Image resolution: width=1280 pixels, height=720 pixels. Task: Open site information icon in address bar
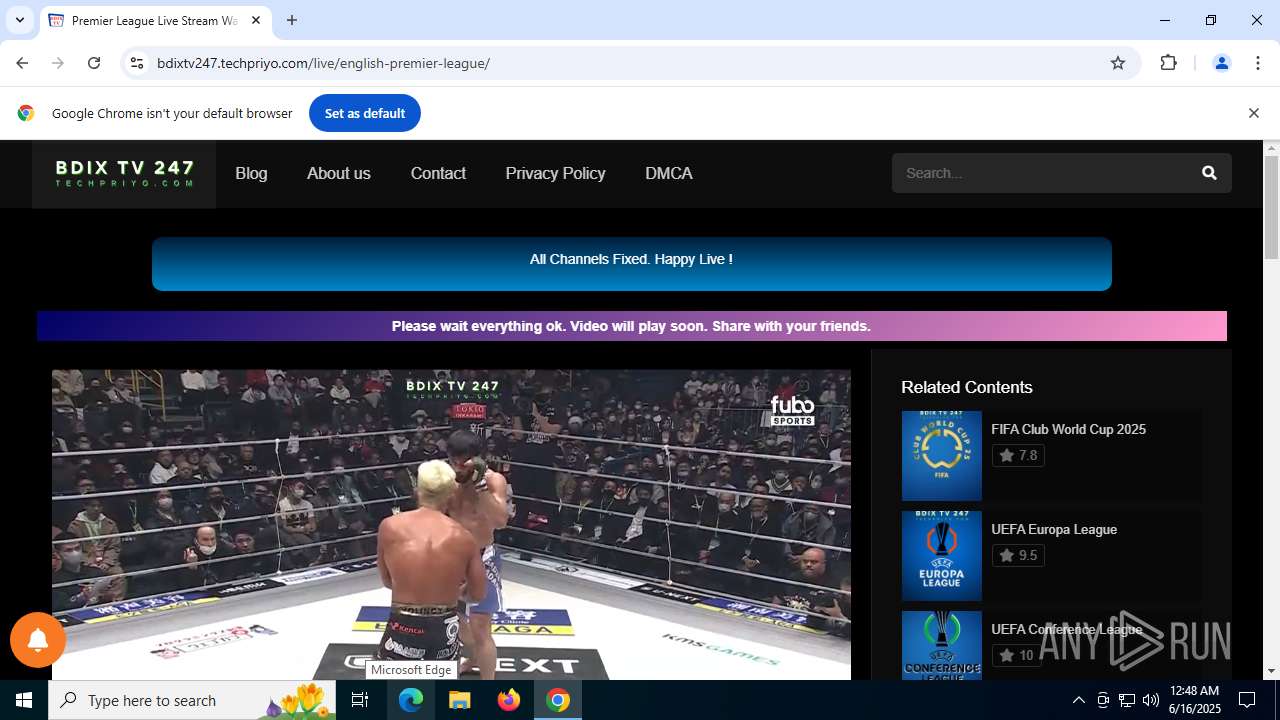[137, 63]
